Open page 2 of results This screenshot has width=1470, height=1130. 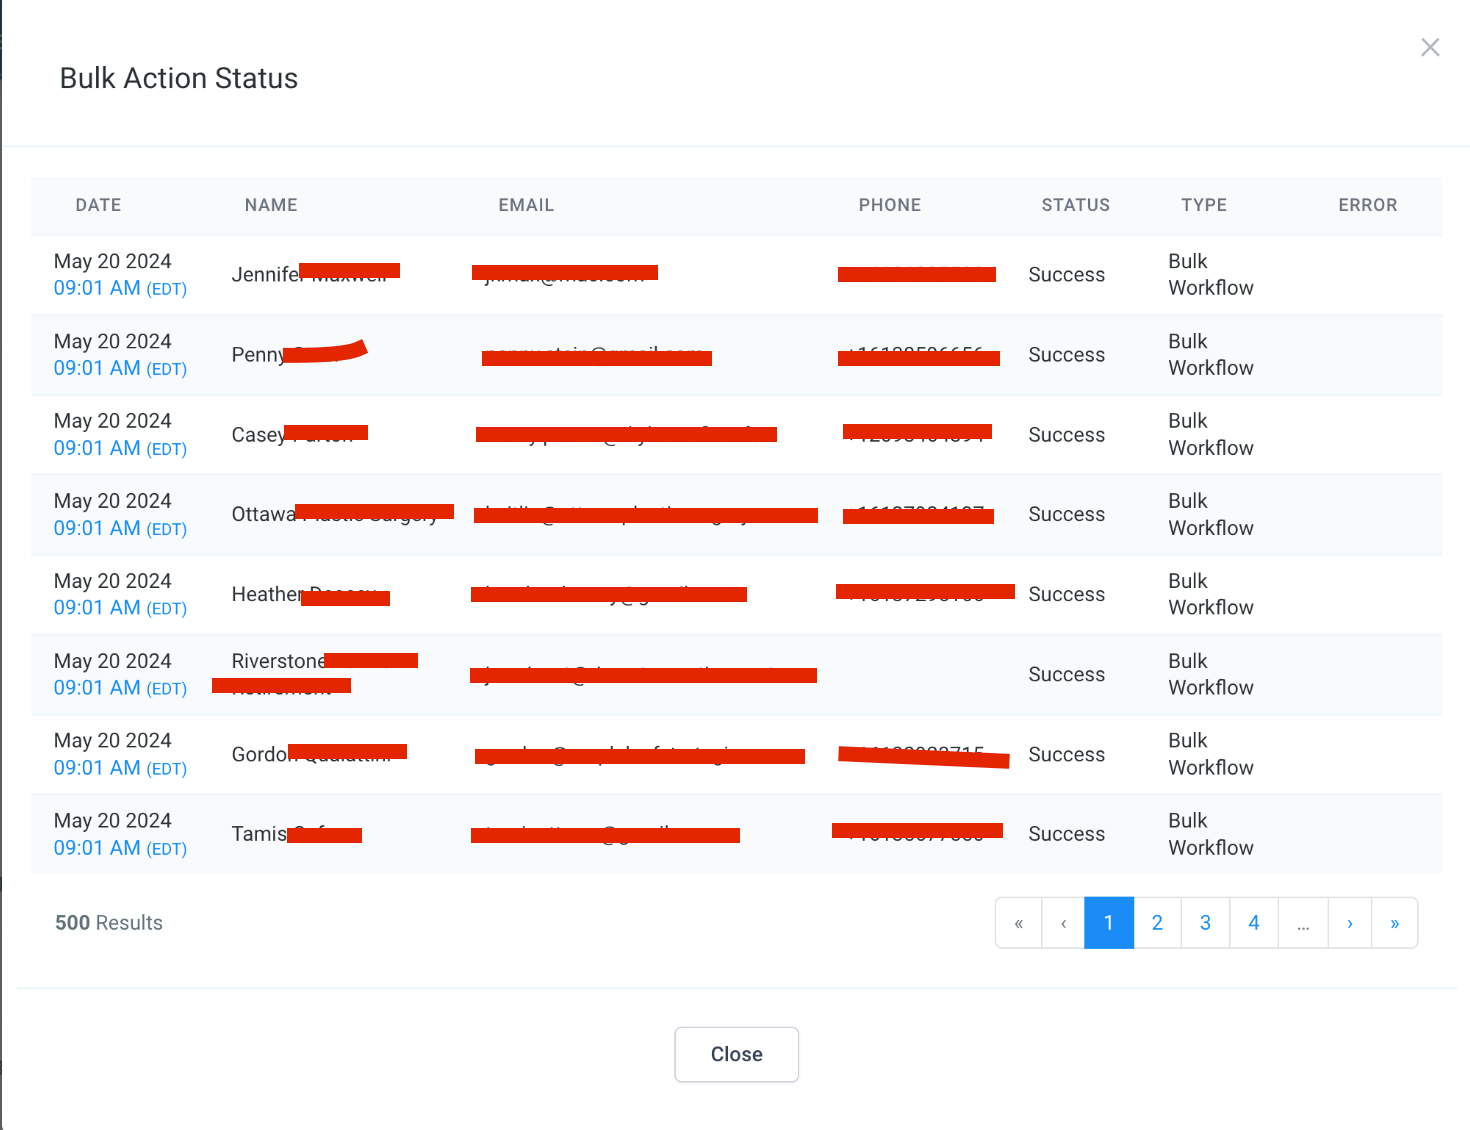coord(1157,923)
